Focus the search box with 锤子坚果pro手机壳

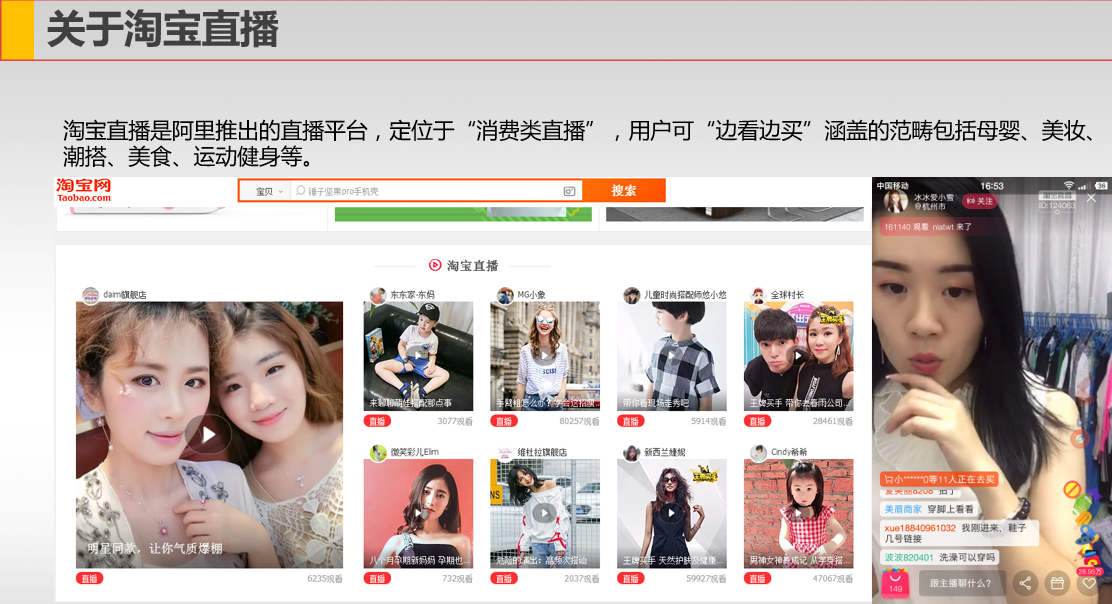(427, 191)
